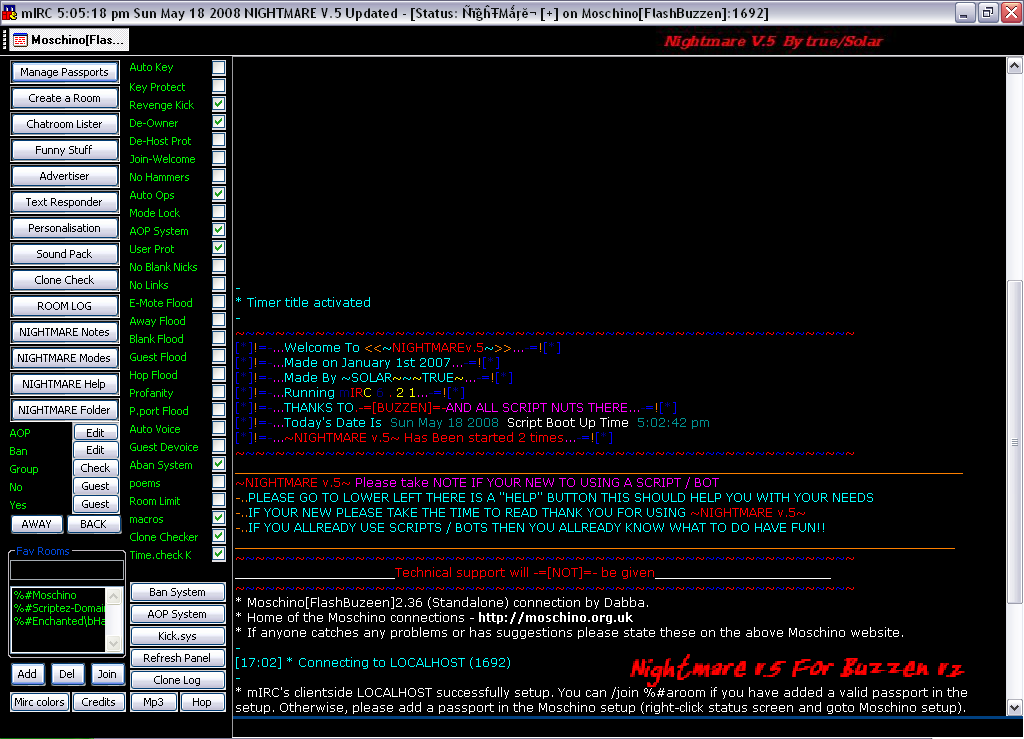Click the command input line

(x=627, y=729)
